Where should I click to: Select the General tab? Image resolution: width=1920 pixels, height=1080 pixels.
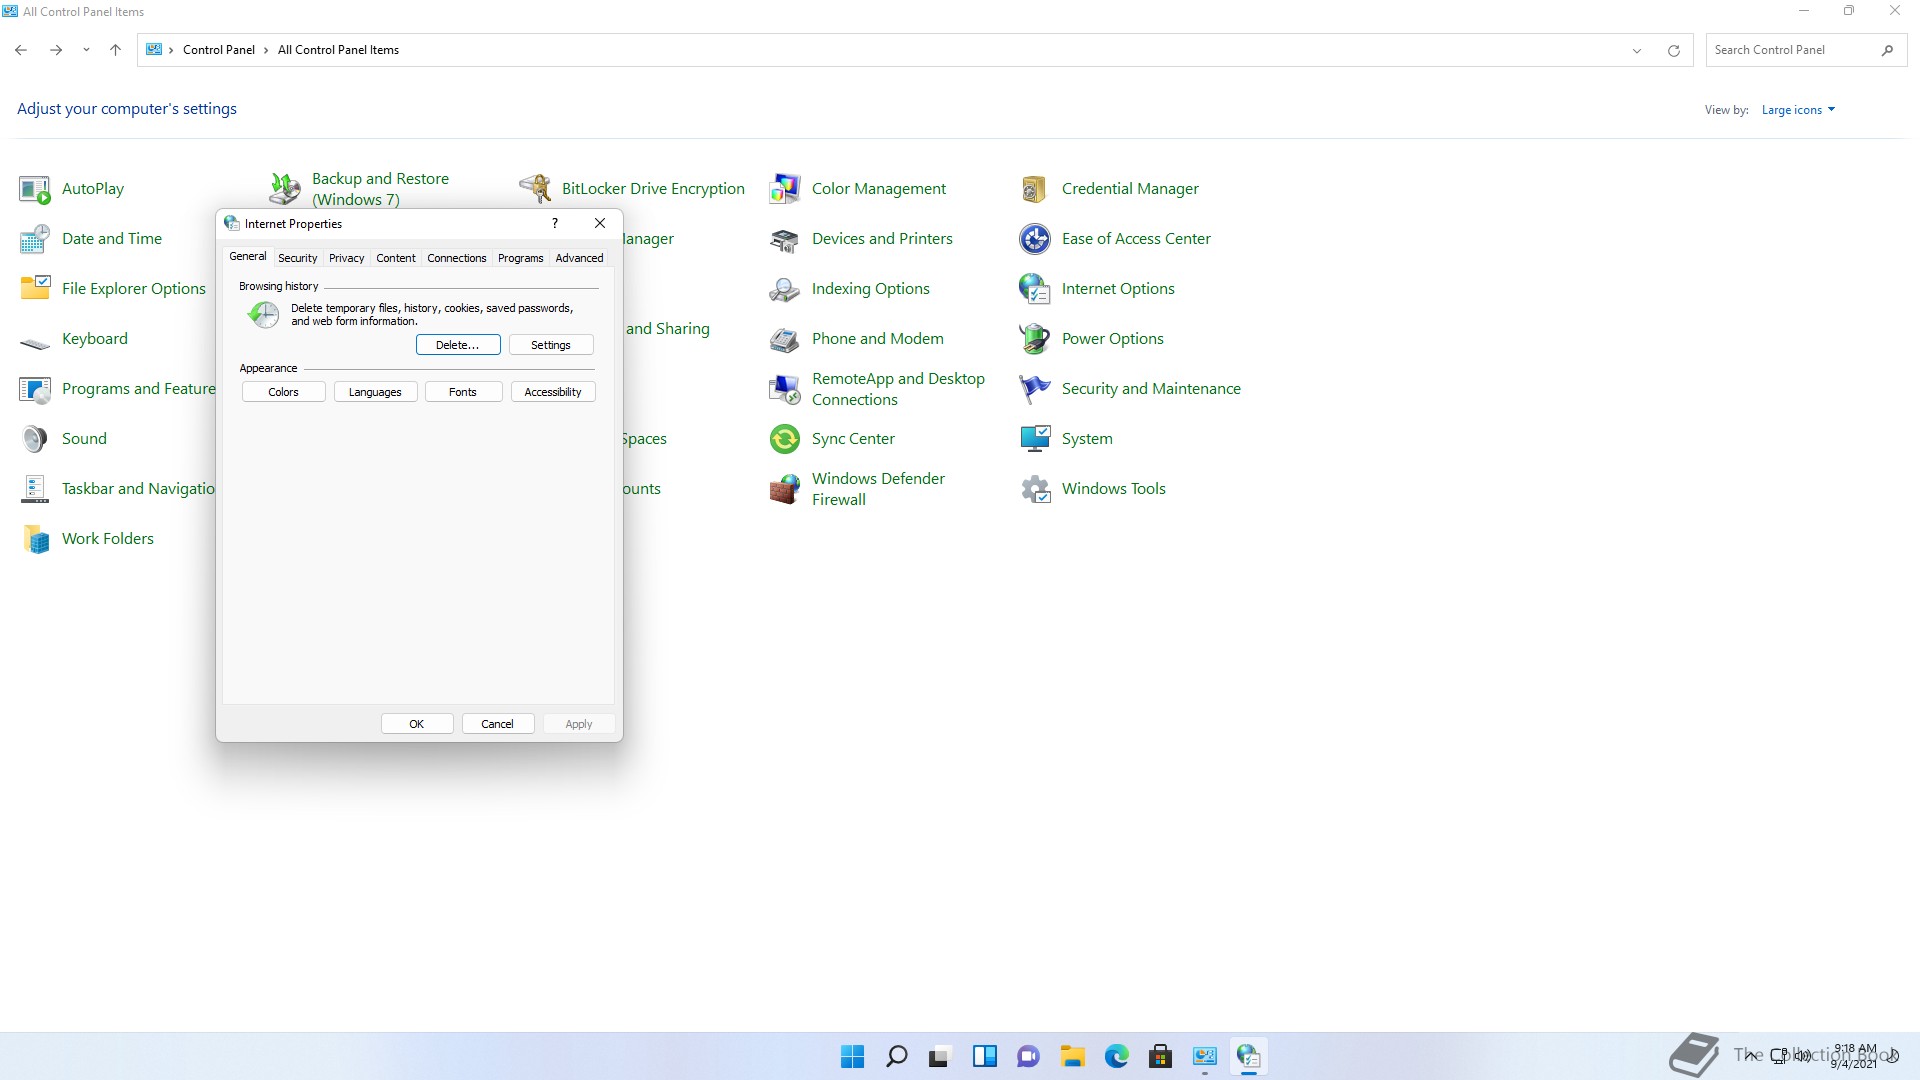tap(248, 257)
